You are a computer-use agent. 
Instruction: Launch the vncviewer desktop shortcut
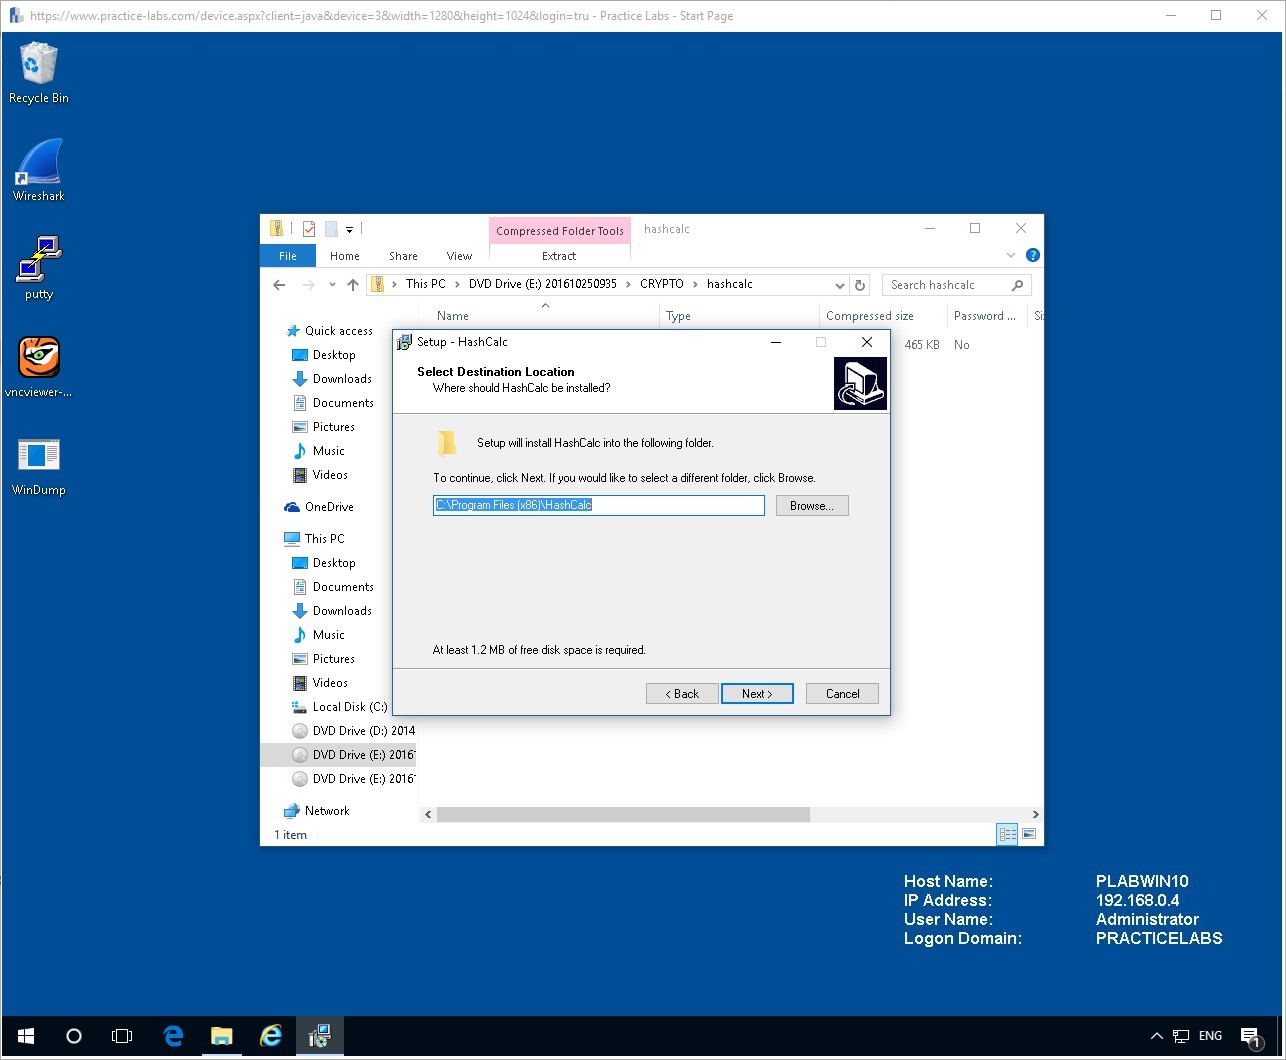(38, 362)
